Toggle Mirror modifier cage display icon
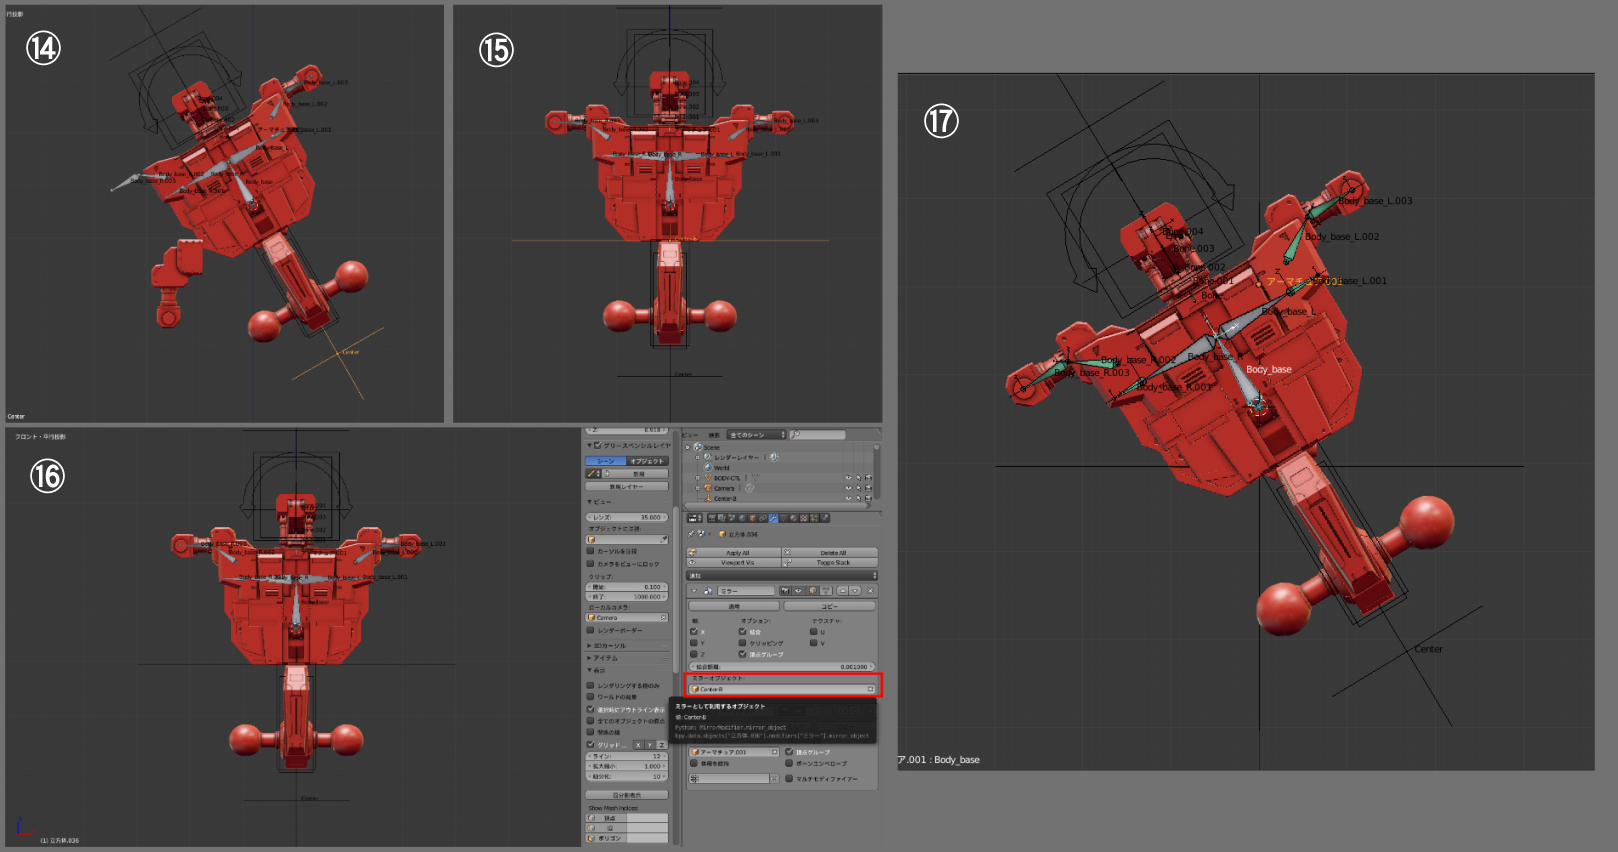The image size is (1618, 852). tap(826, 591)
